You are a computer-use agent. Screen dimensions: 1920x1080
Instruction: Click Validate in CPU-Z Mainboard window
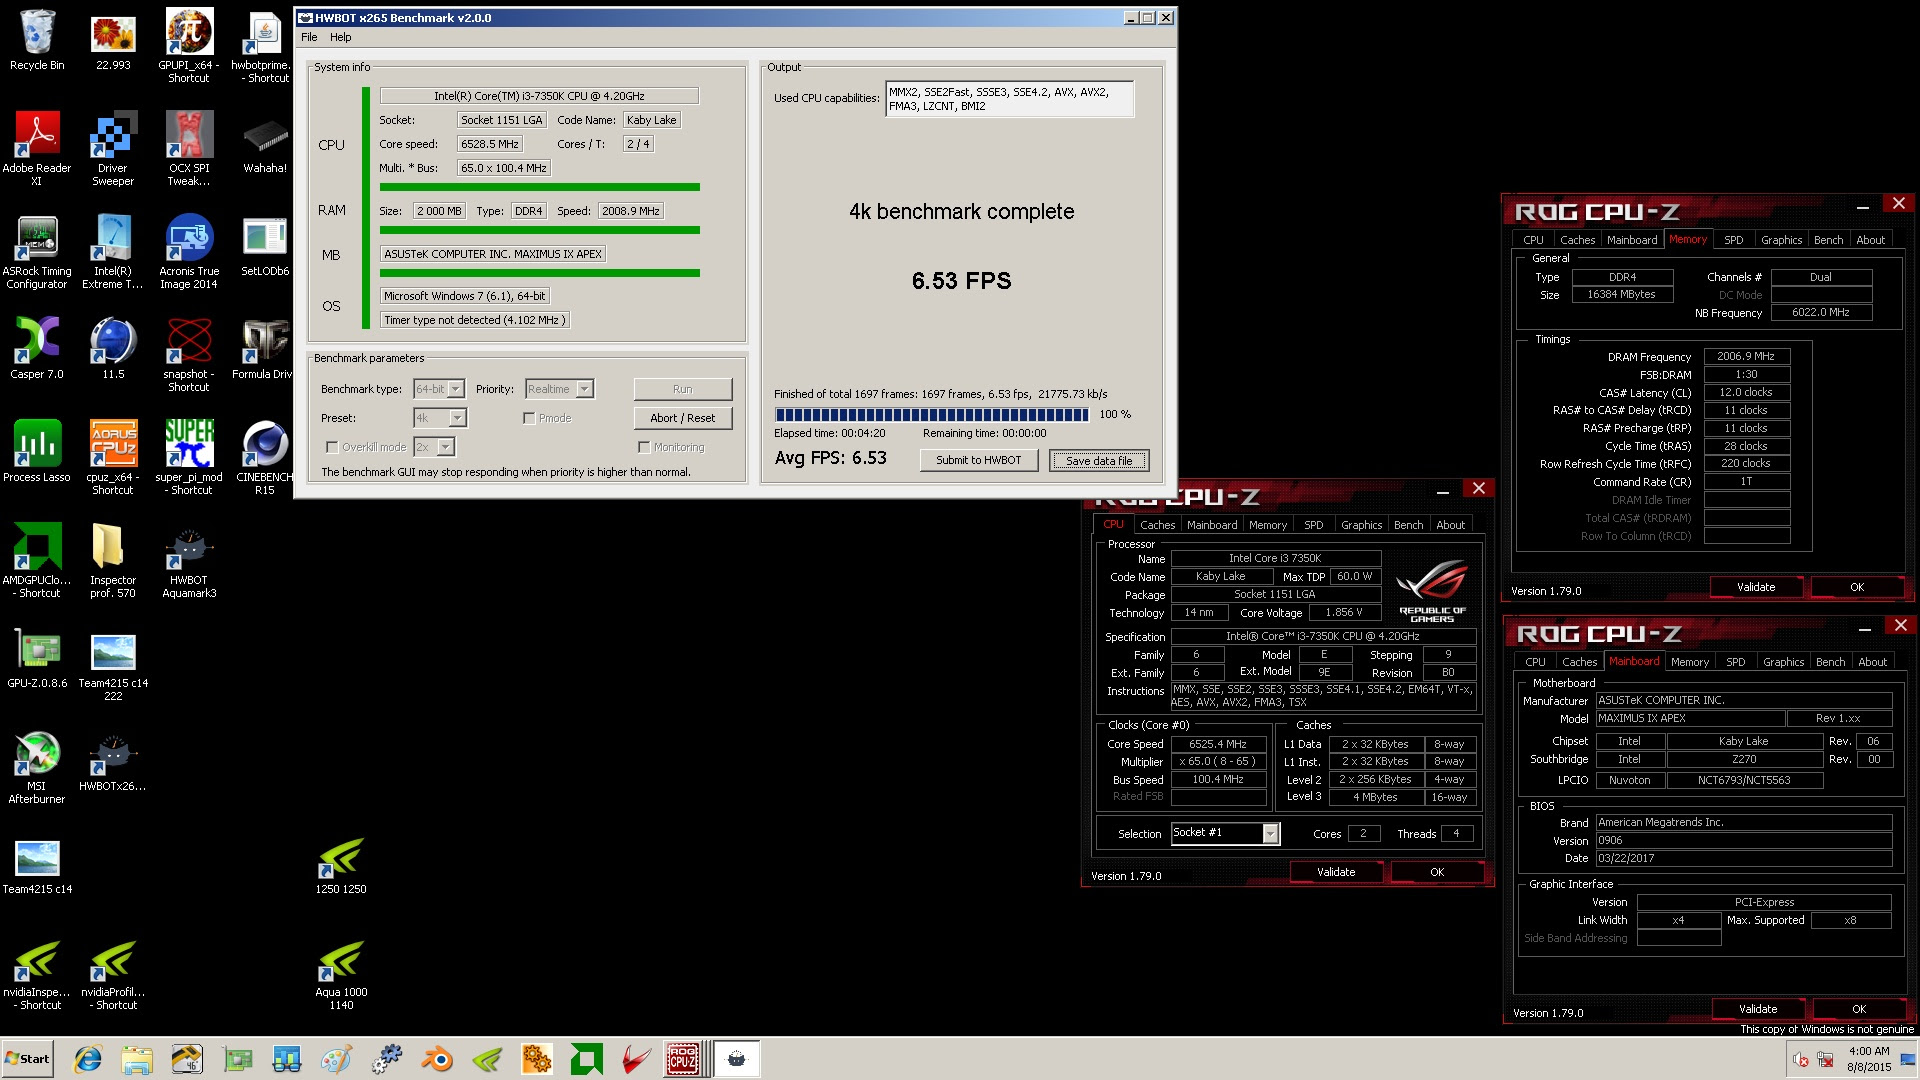click(1758, 1009)
